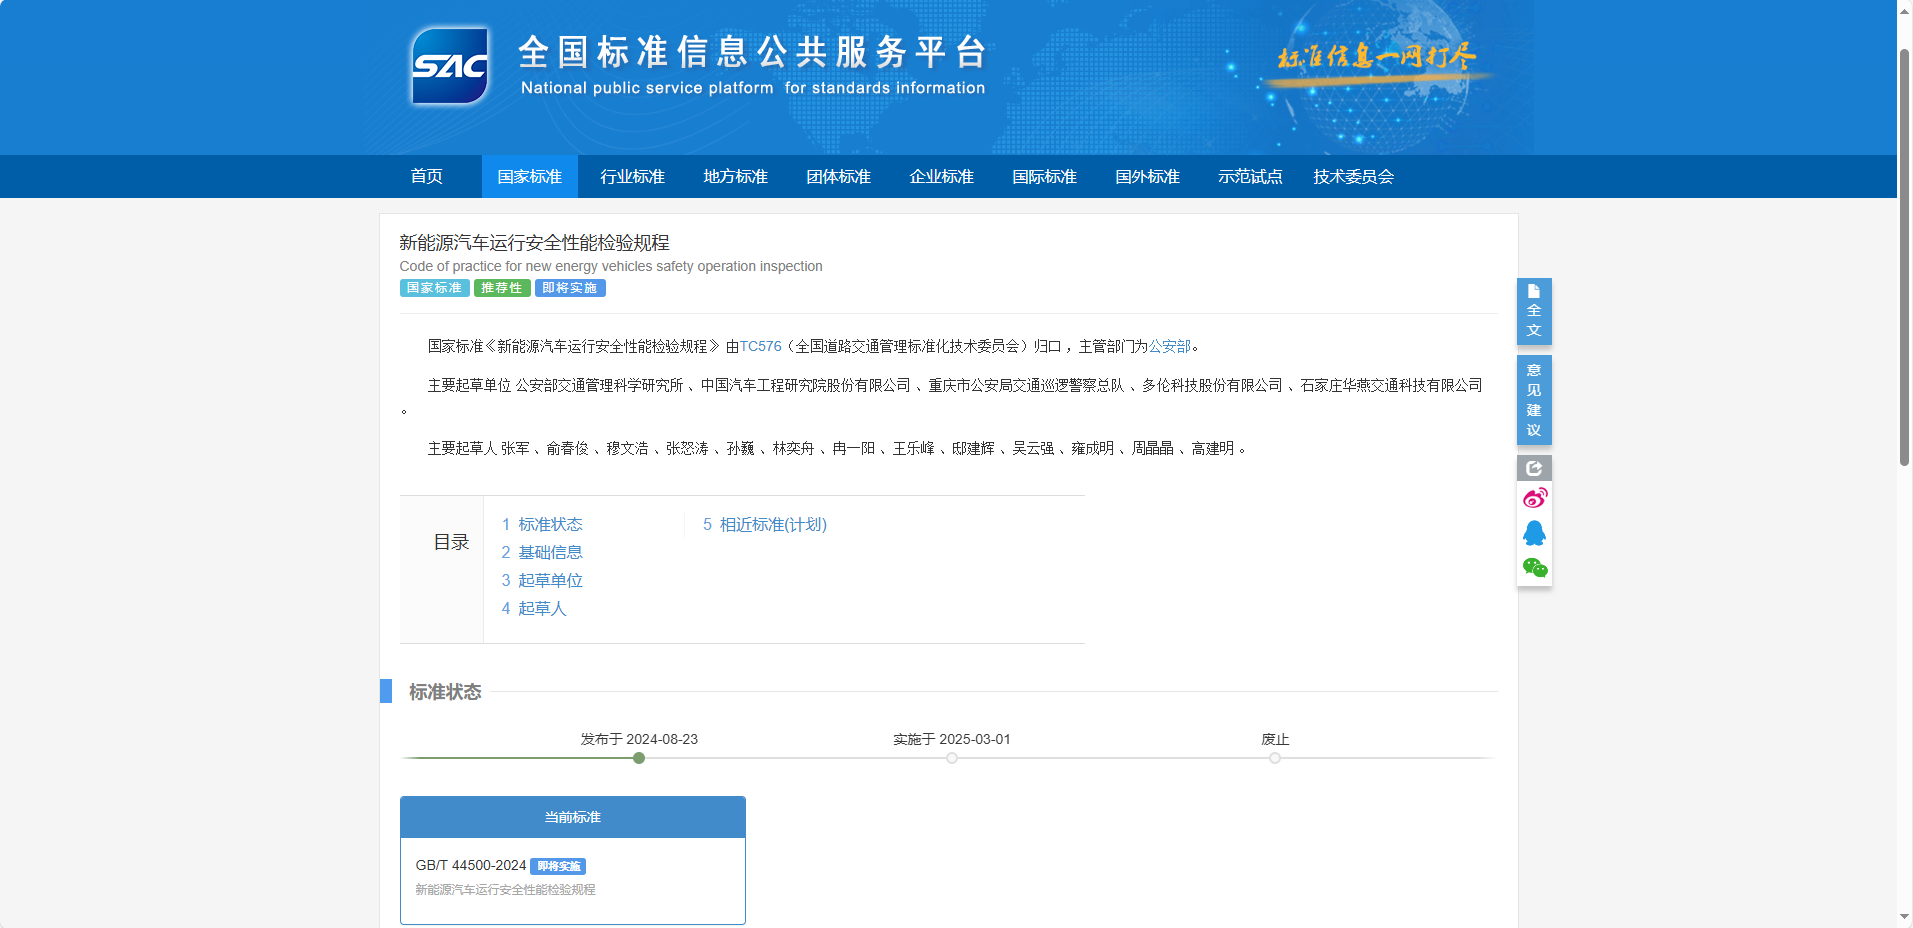Open 团体标准 navigation item
Viewport: 1913px width, 928px height.
click(839, 176)
